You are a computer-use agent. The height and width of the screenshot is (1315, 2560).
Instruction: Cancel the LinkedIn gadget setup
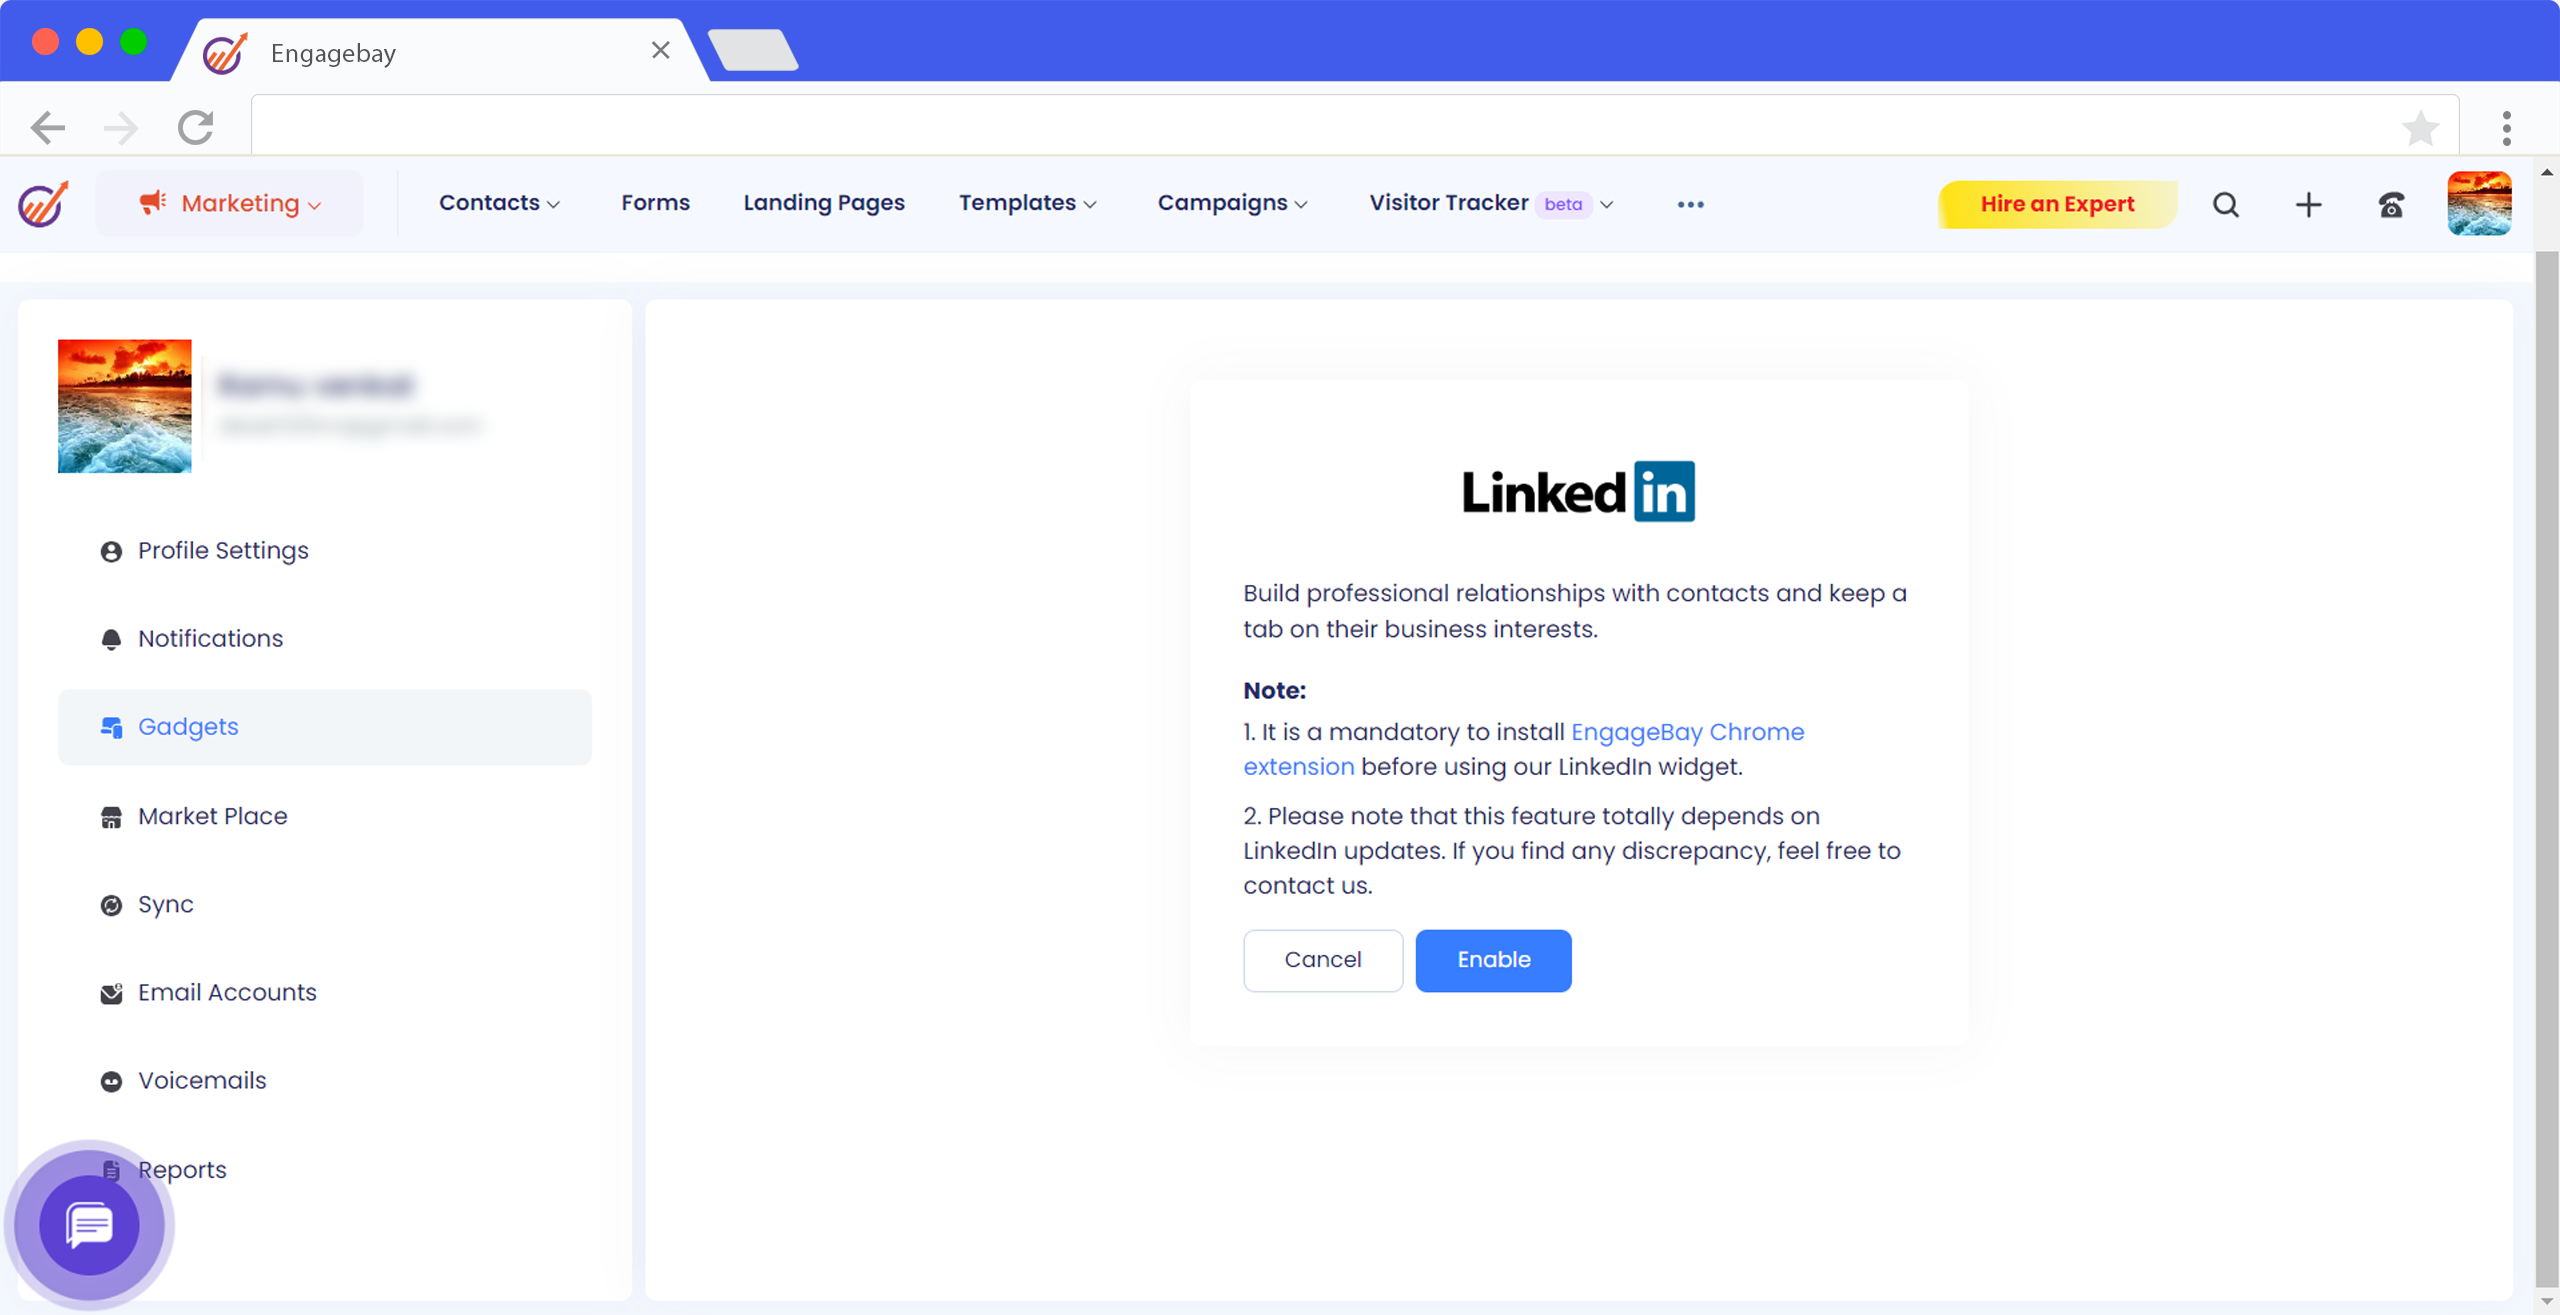1323,960
